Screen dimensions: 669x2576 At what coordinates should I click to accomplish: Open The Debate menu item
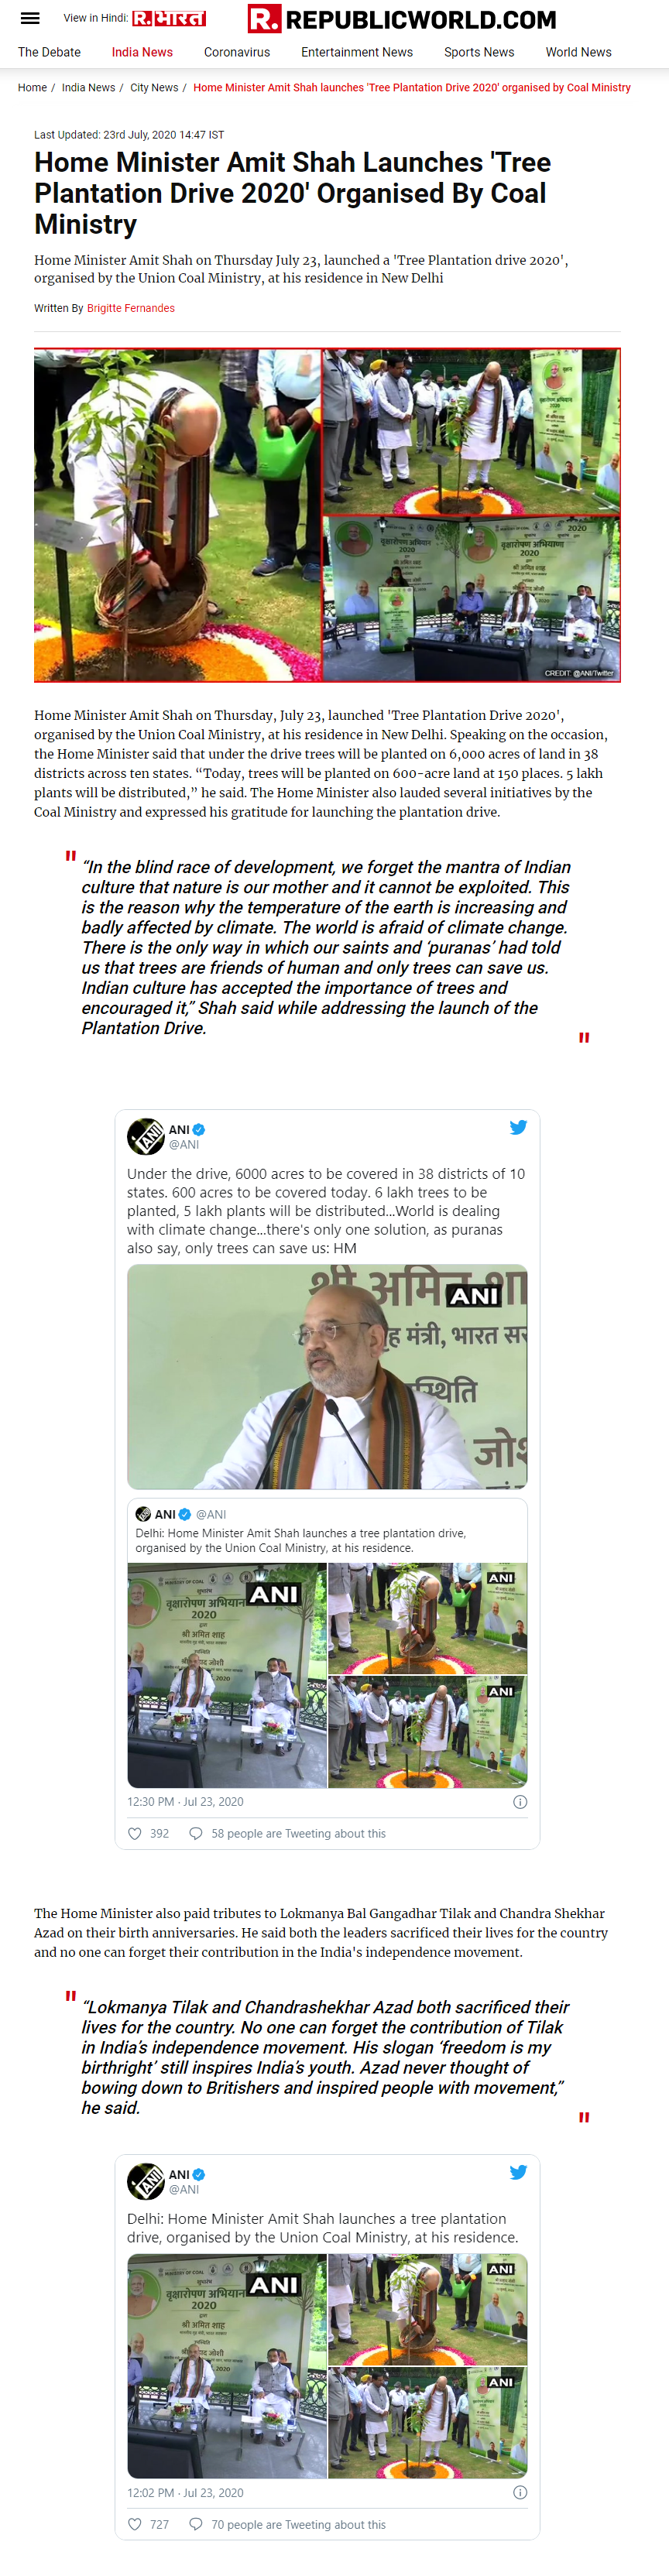pyautogui.click(x=49, y=52)
